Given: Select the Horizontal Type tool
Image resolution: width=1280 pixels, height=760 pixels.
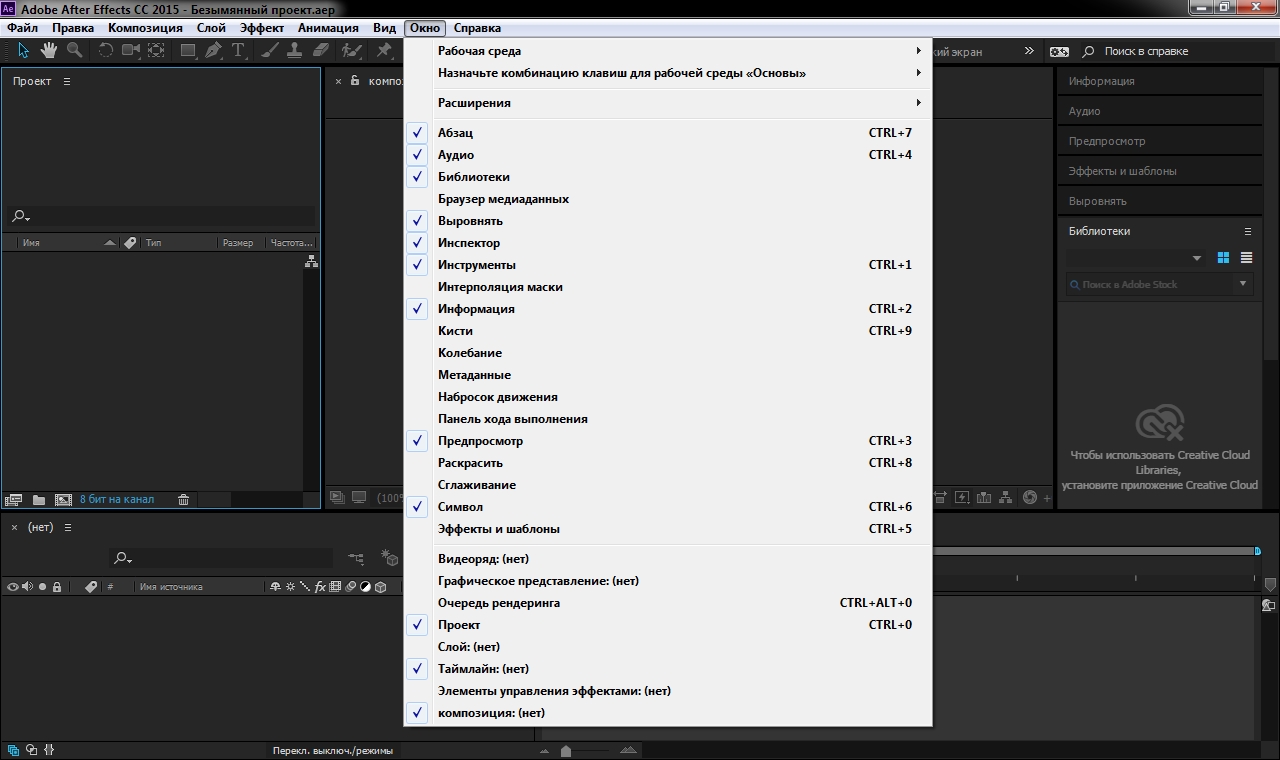Looking at the screenshot, I should 239,50.
